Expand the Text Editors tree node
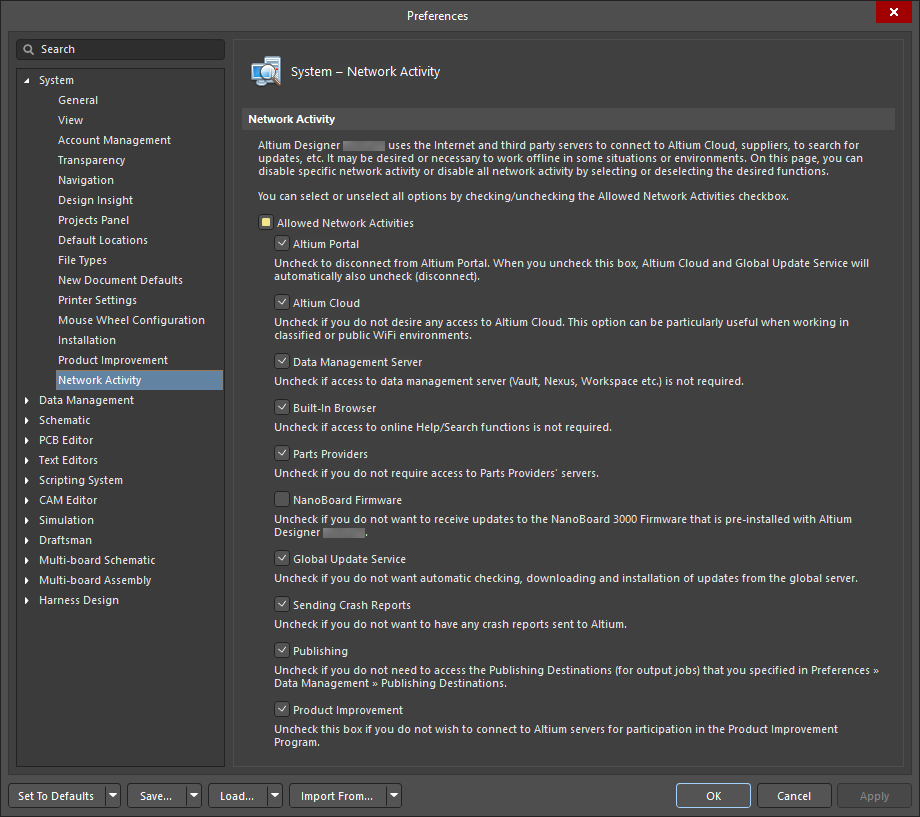This screenshot has height=817, width=920. click(x=26, y=460)
